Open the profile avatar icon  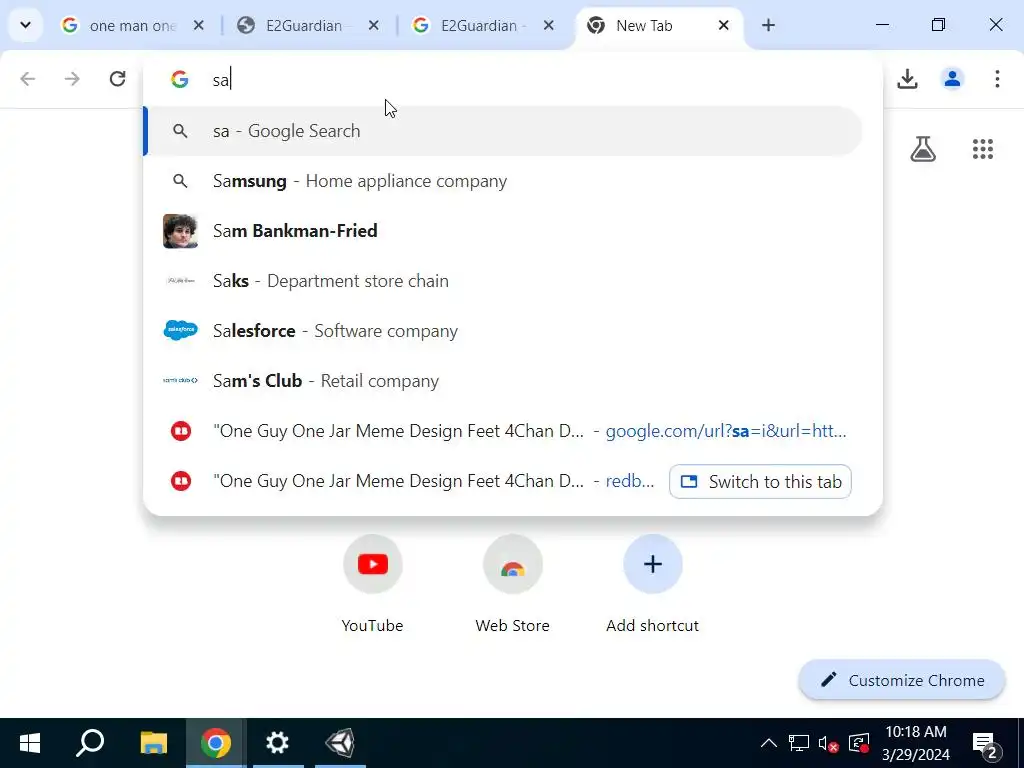(952, 79)
